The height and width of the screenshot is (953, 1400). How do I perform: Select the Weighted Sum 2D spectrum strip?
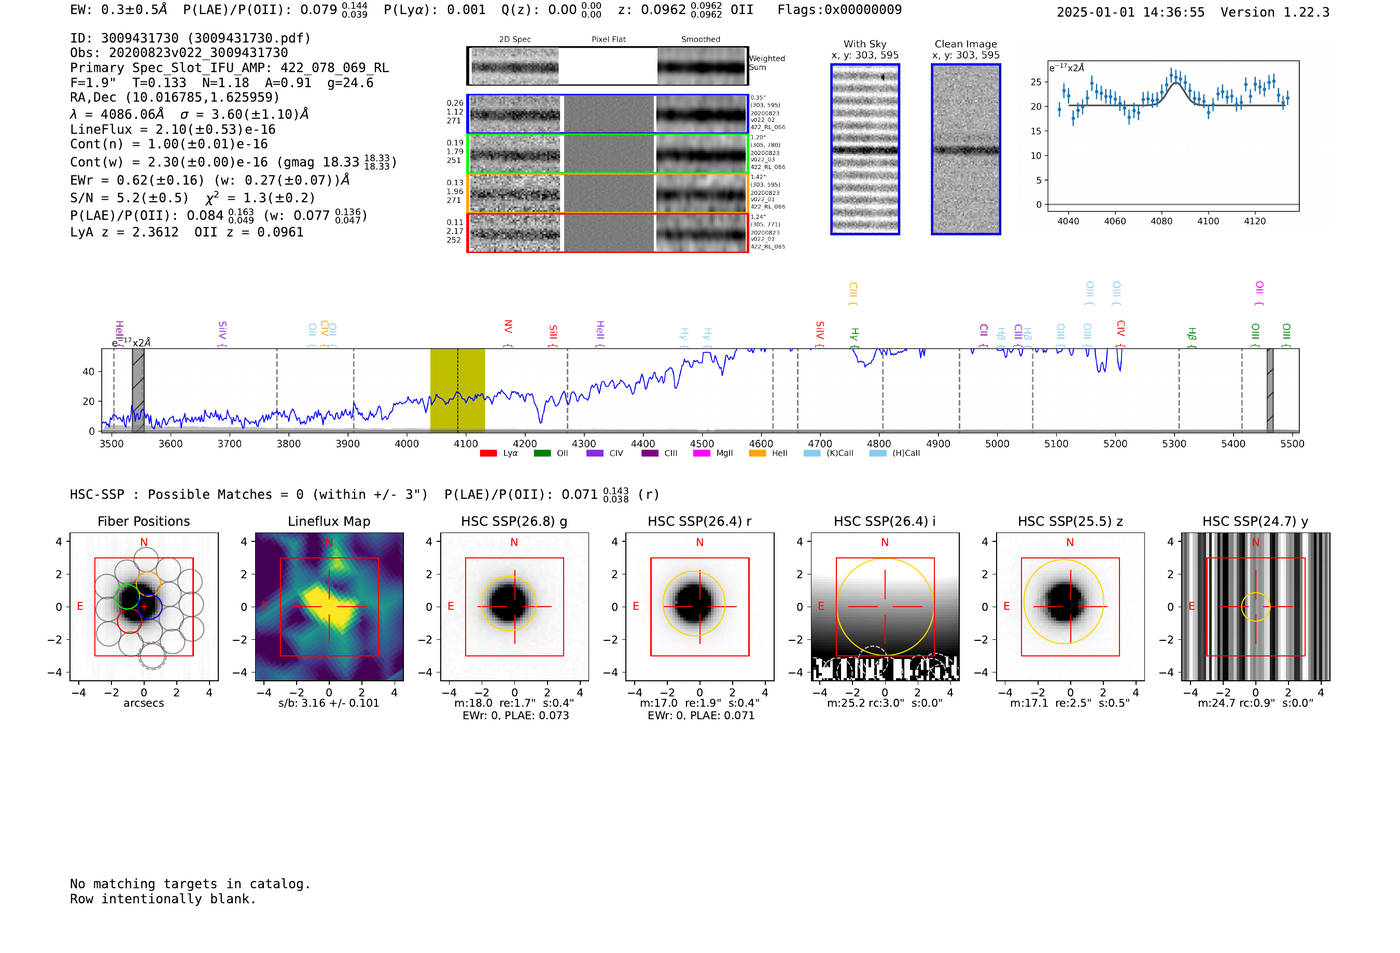608,66
